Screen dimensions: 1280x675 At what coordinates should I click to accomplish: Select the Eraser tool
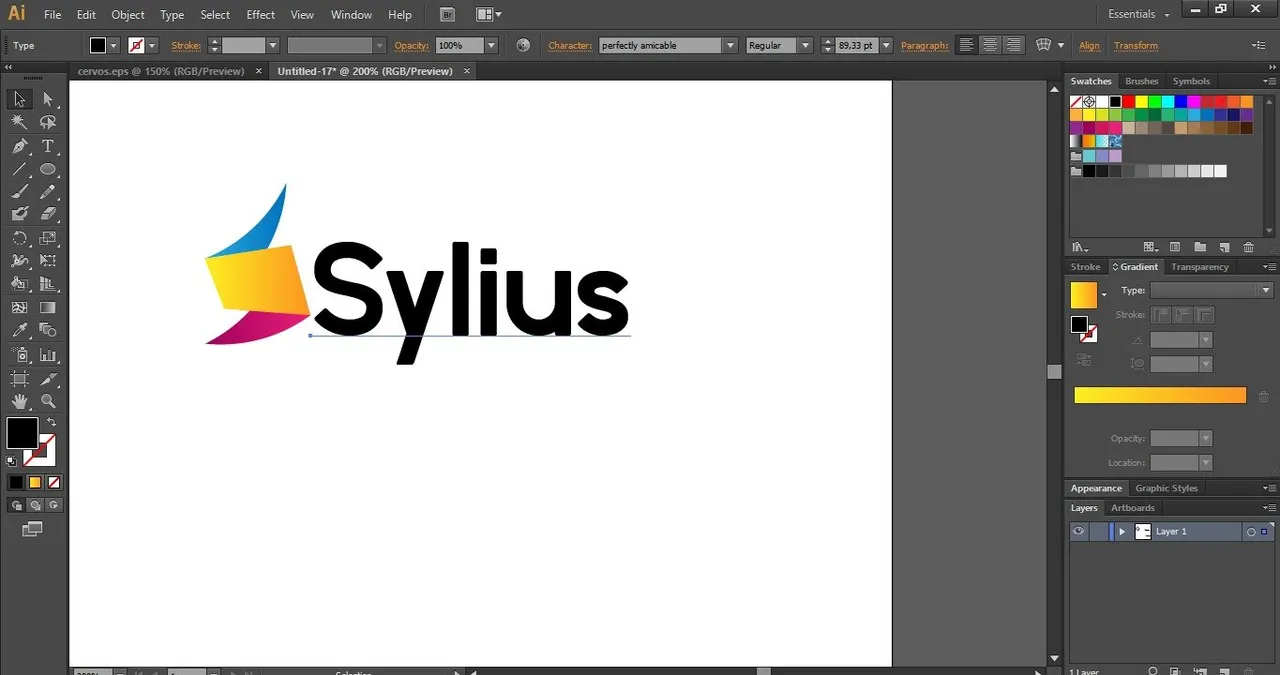48,214
